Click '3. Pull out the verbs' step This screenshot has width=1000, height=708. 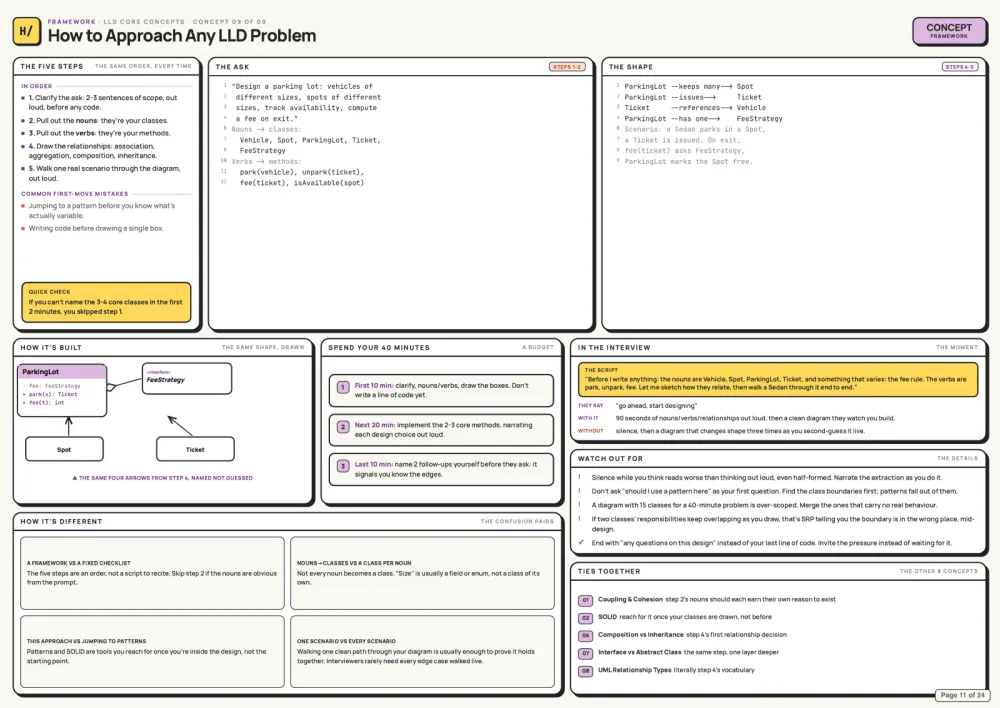99,133
